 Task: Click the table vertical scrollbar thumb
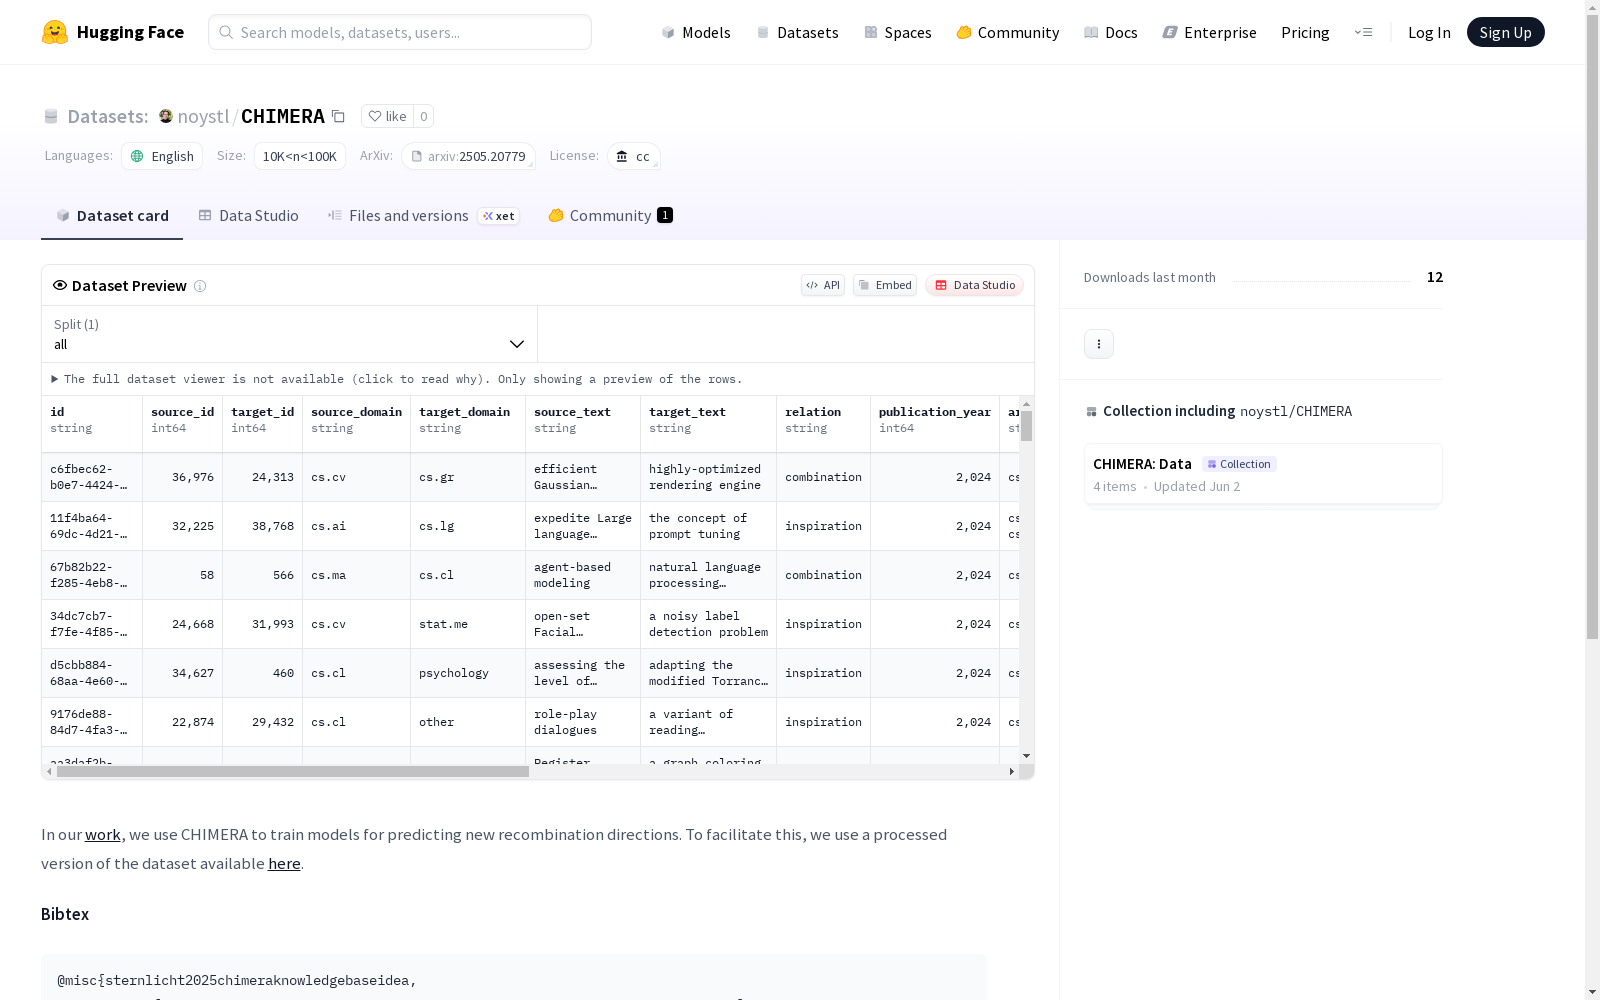1027,426
